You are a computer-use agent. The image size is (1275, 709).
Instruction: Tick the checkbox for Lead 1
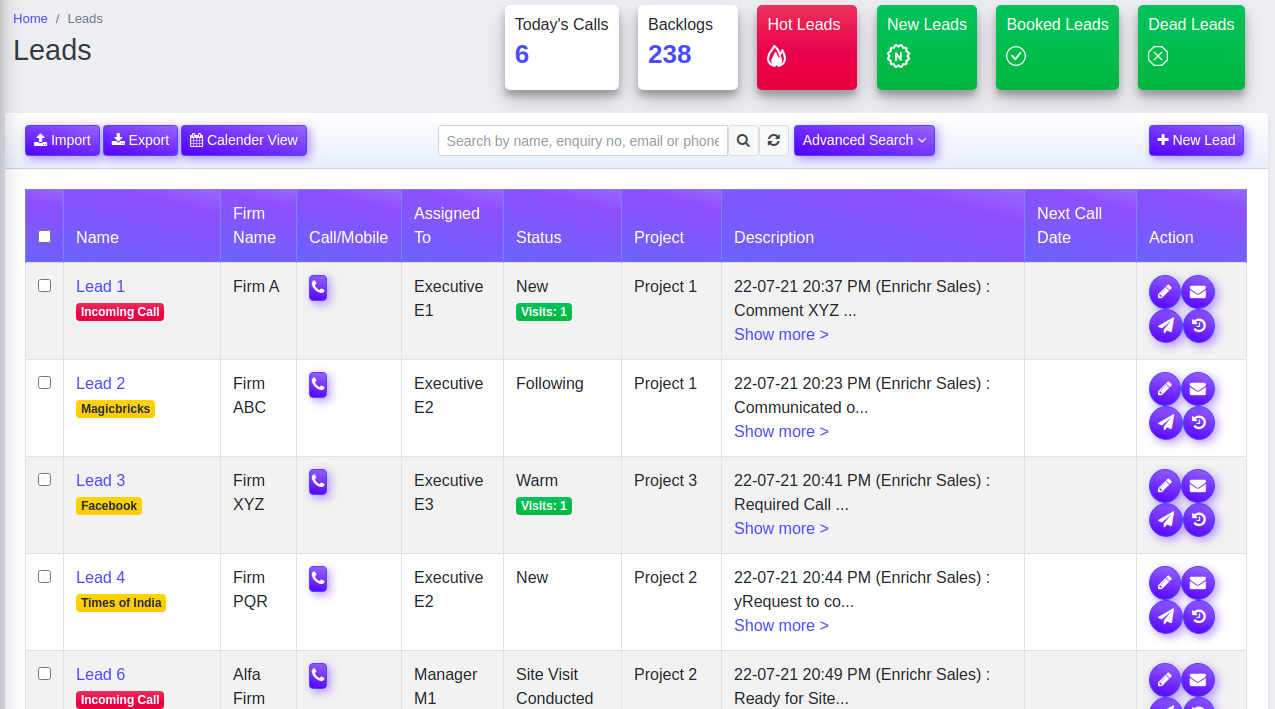44,286
